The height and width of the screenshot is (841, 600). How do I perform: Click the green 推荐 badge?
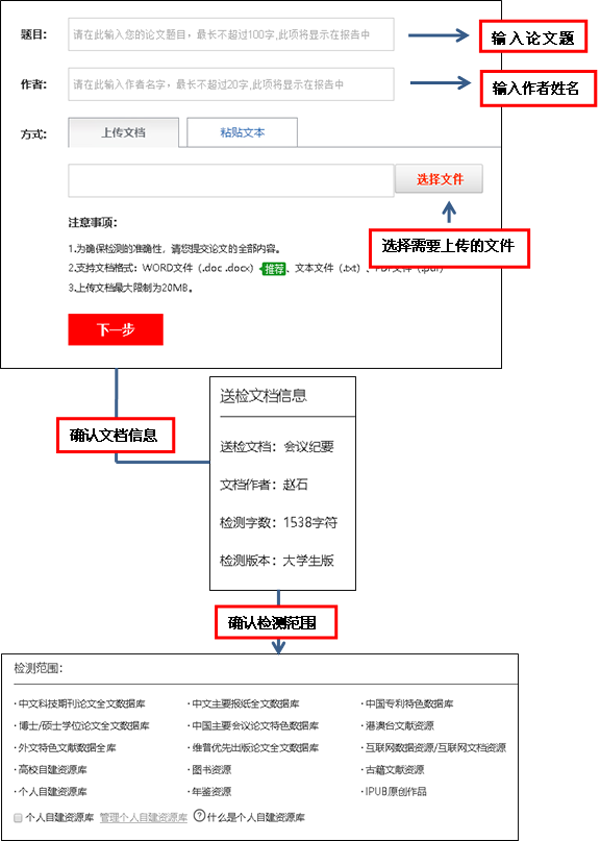(x=272, y=268)
